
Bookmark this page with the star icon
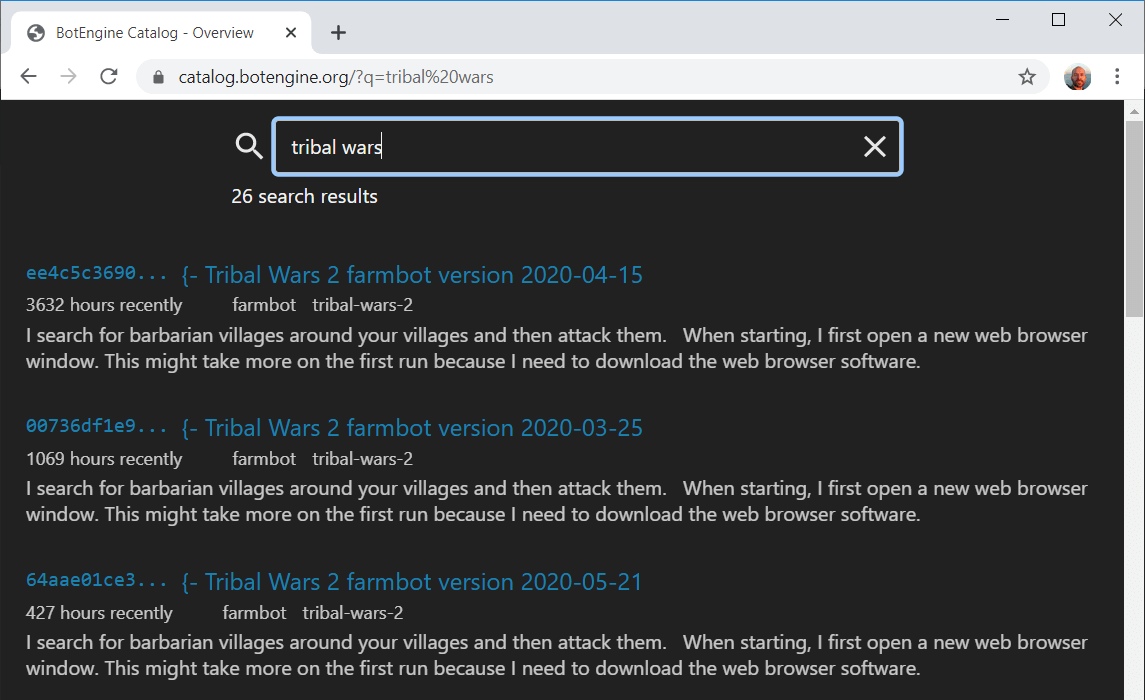point(1027,77)
